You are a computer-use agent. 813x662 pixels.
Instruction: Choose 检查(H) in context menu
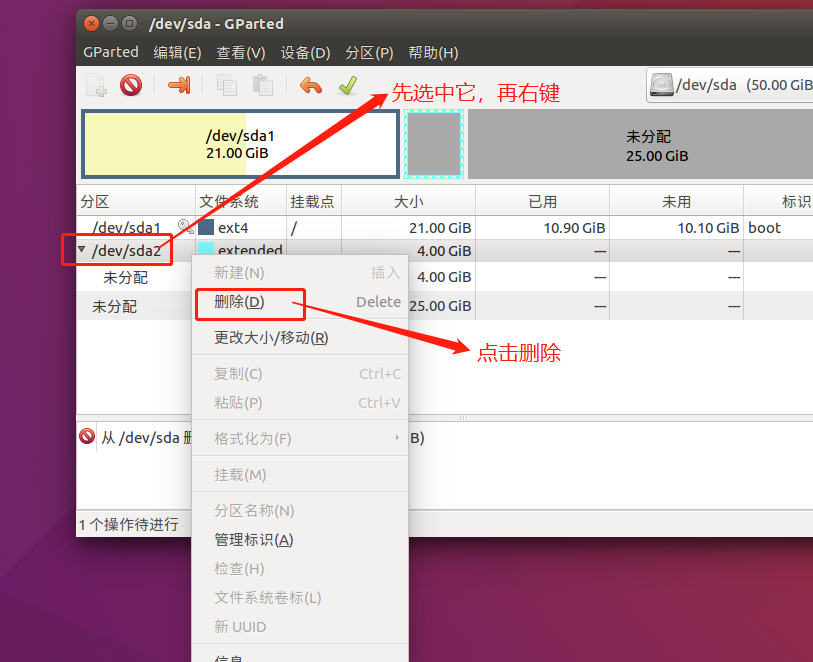(300, 569)
